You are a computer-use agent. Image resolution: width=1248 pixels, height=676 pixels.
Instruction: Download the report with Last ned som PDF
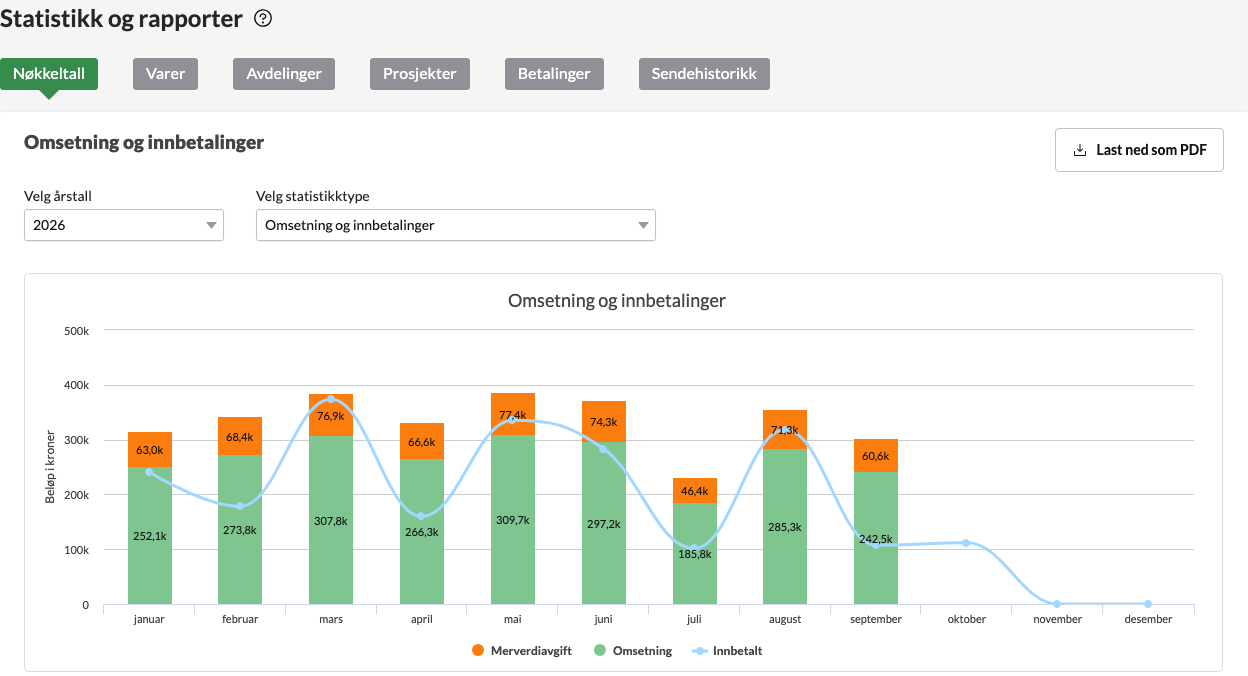pos(1139,150)
